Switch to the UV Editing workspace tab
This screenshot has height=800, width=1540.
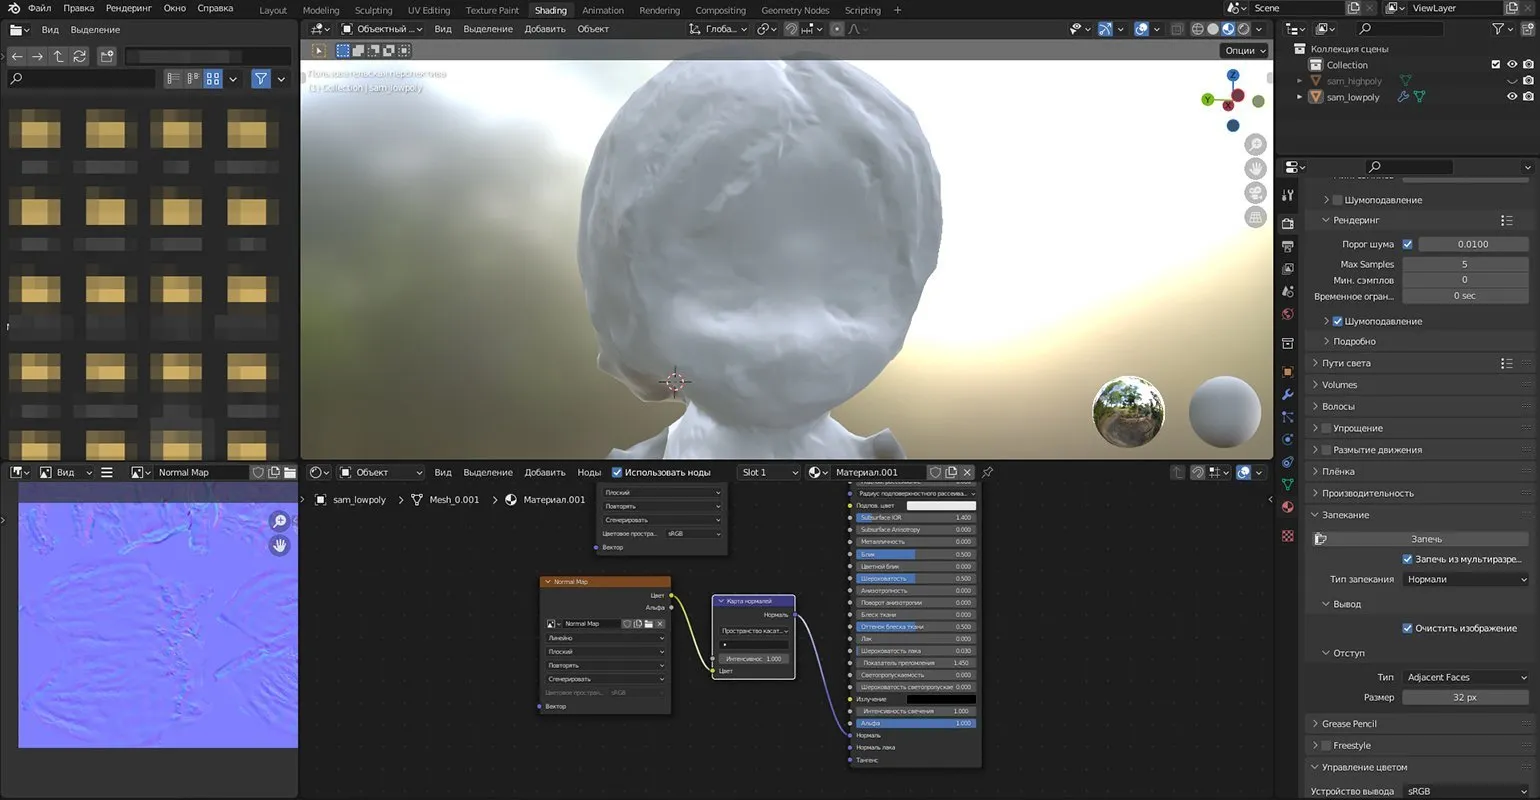[428, 10]
